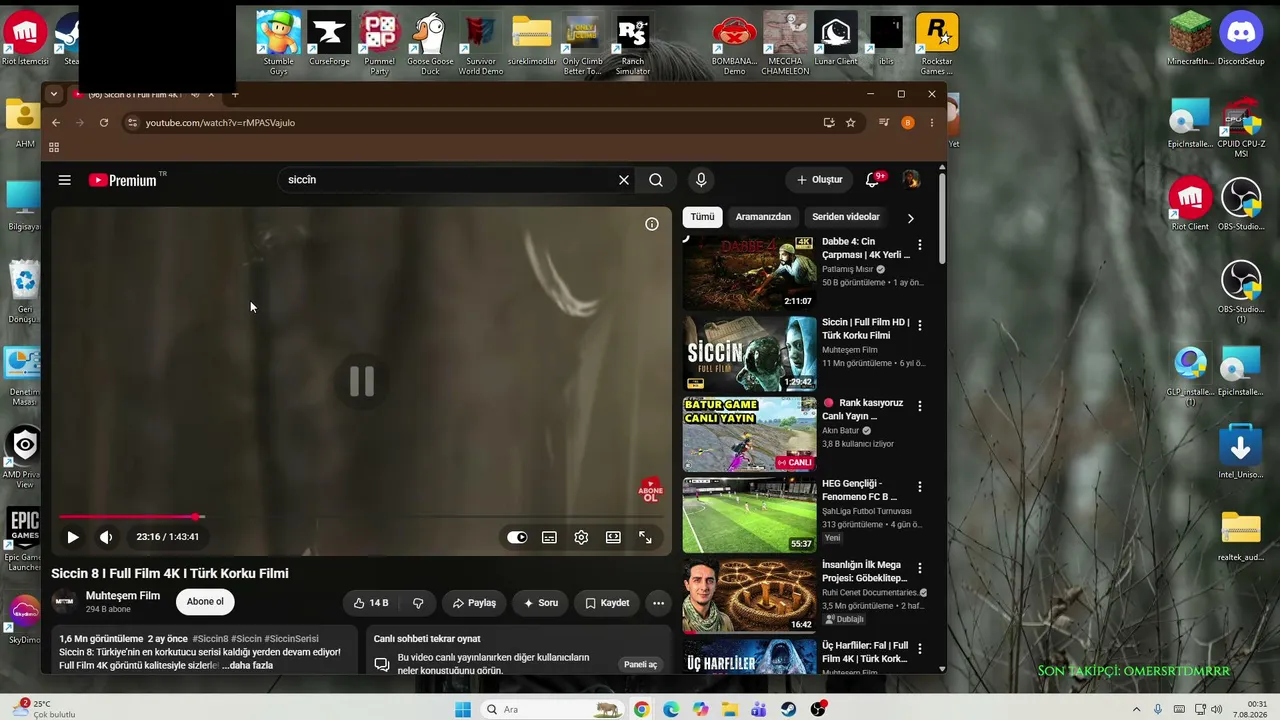Viewport: 1280px width, 720px height.
Task: Reload the YouTube page
Action: point(104,123)
